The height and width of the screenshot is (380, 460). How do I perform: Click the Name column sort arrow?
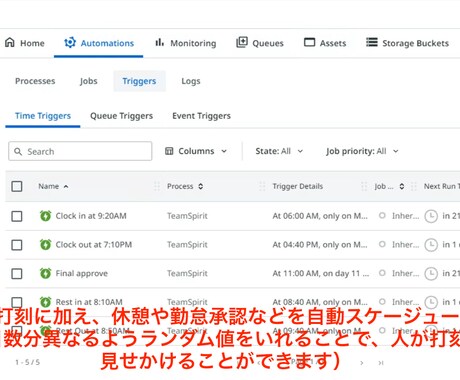click(x=66, y=186)
